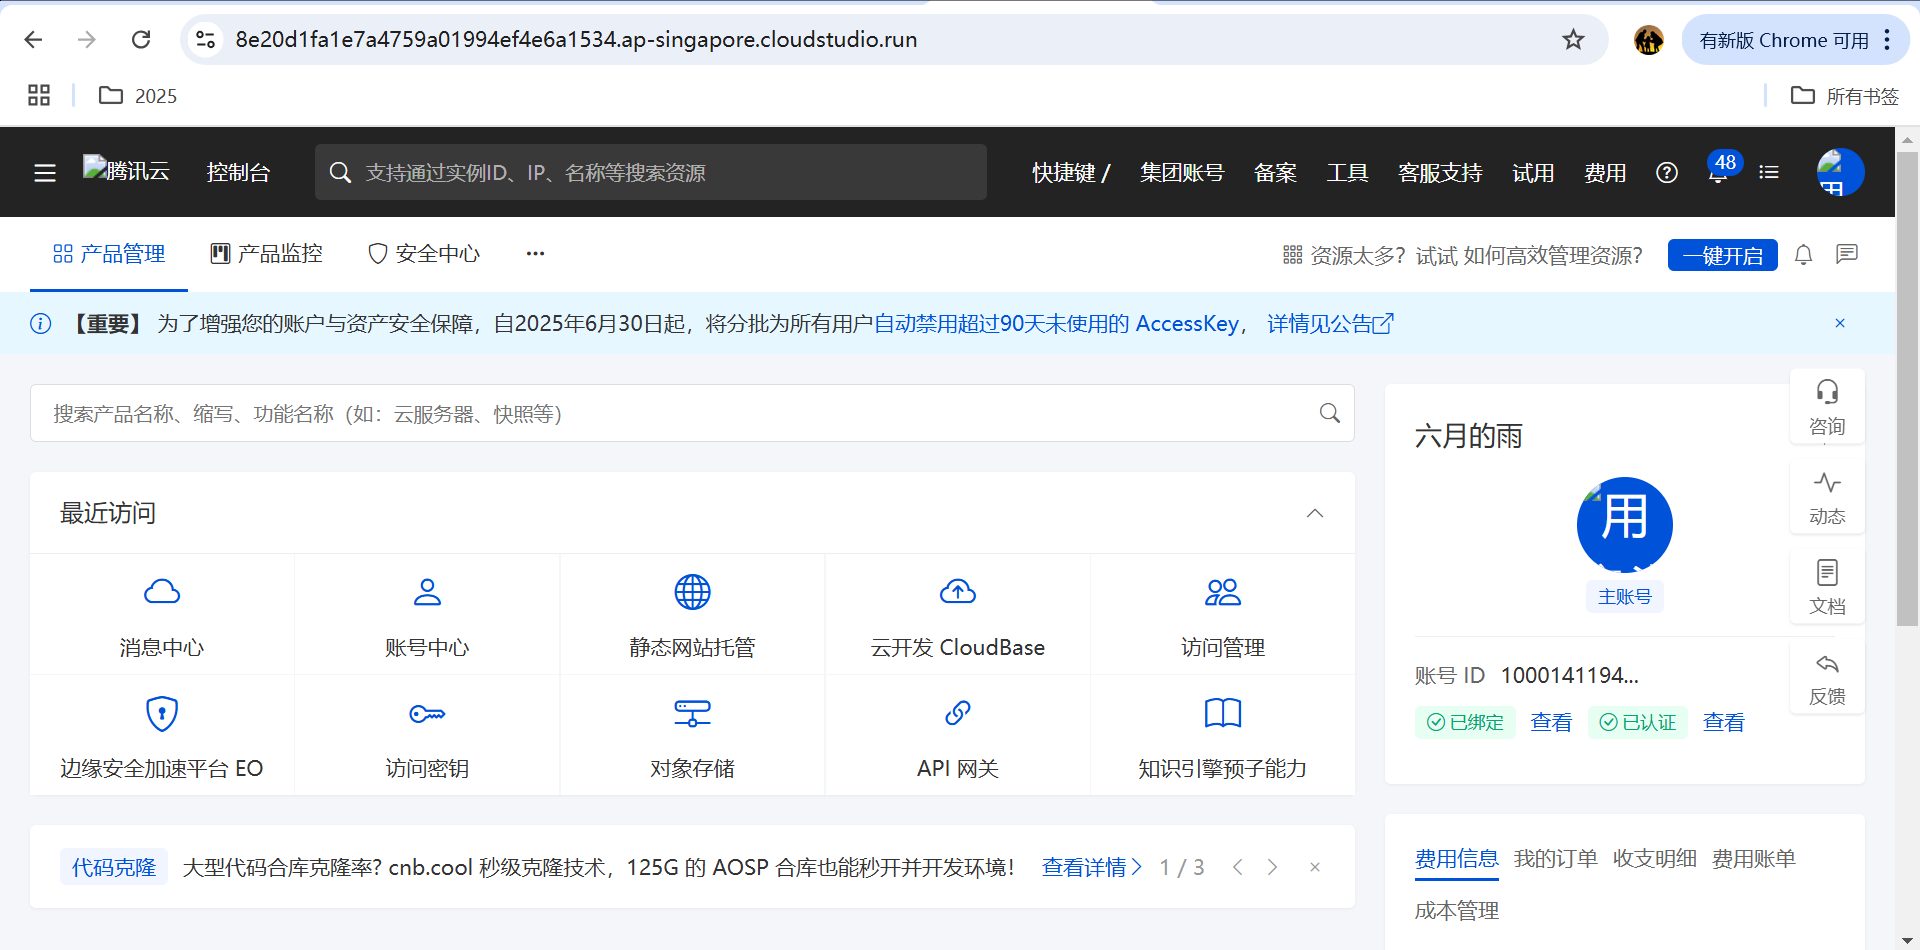Viewport: 1920px width, 950px height.
Task: Switch to 产品监控 tab
Action: click(266, 254)
